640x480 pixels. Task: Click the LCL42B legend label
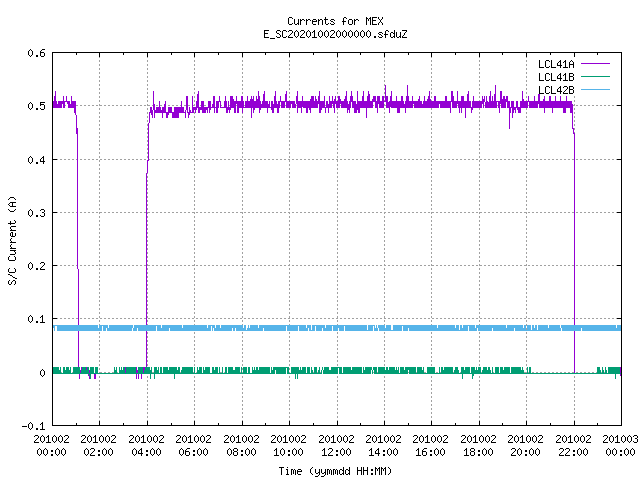556,90
